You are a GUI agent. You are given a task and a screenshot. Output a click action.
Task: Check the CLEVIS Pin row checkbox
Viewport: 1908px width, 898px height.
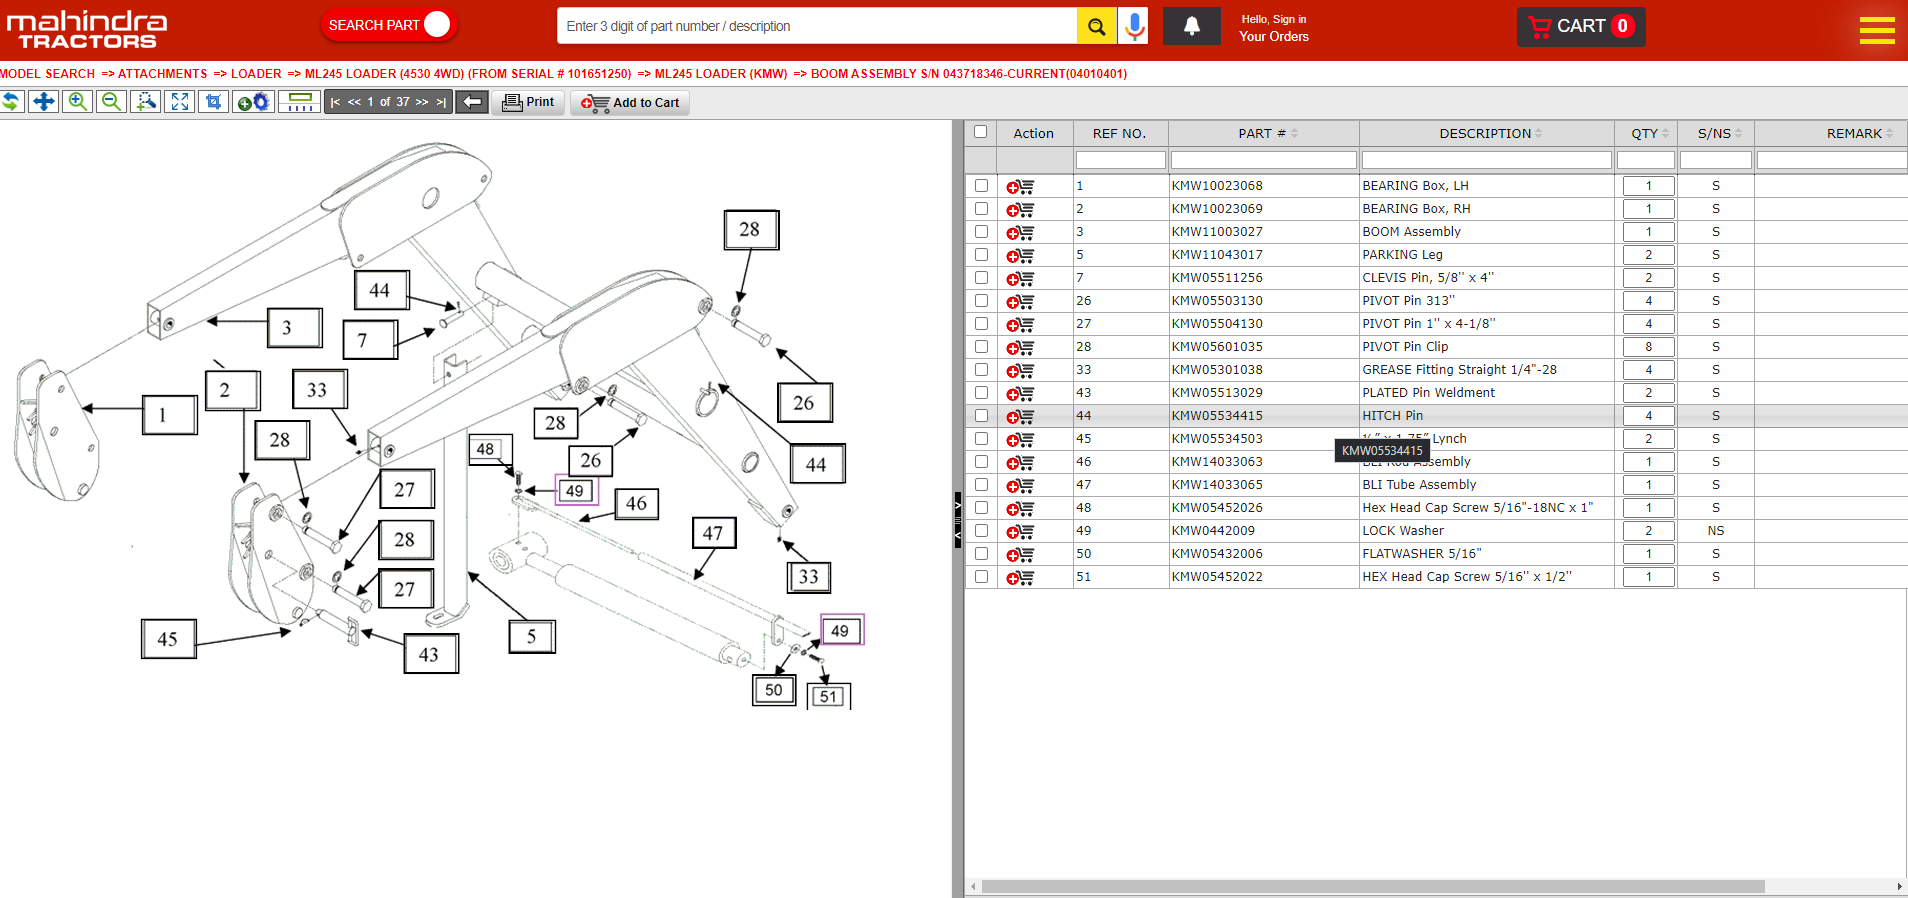(981, 278)
